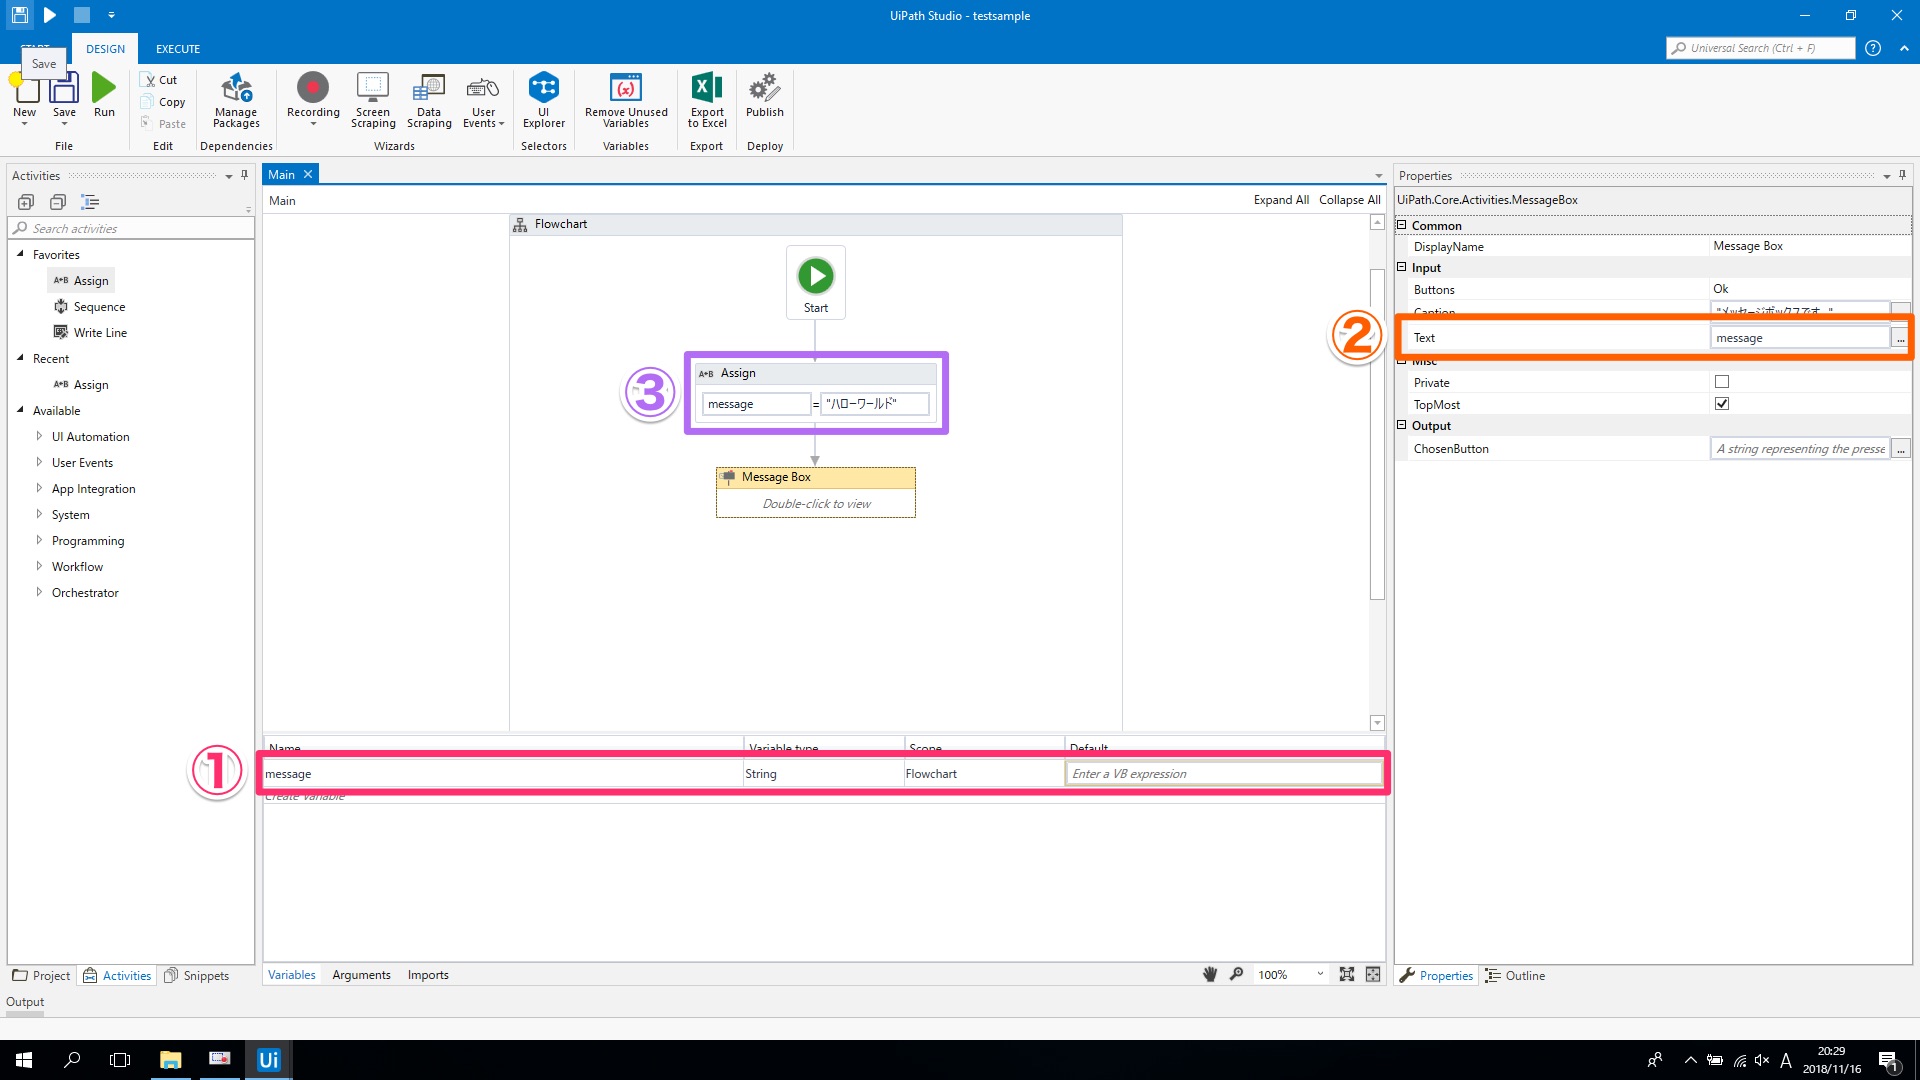Expand the UI Automation category
Viewport: 1920px width, 1080px height.
pyautogui.click(x=39, y=436)
